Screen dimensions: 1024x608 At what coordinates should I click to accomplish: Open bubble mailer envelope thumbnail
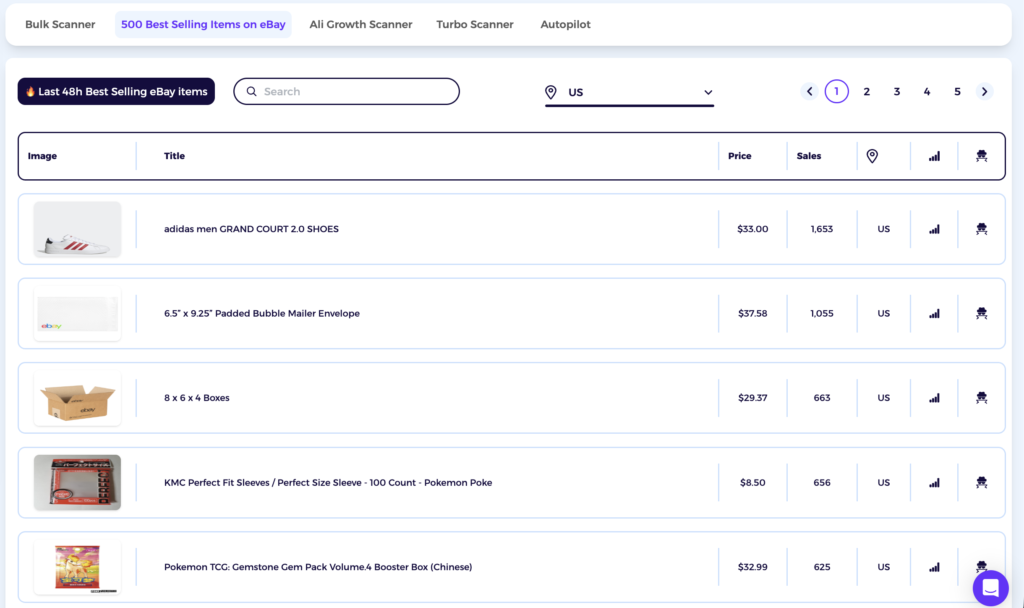click(77, 313)
